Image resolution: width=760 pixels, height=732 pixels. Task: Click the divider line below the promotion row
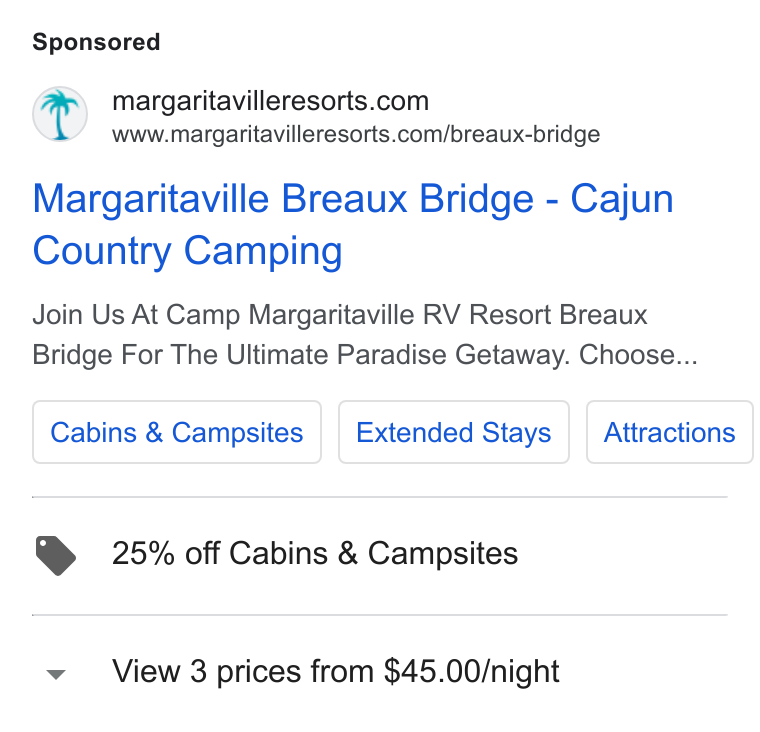[380, 615]
